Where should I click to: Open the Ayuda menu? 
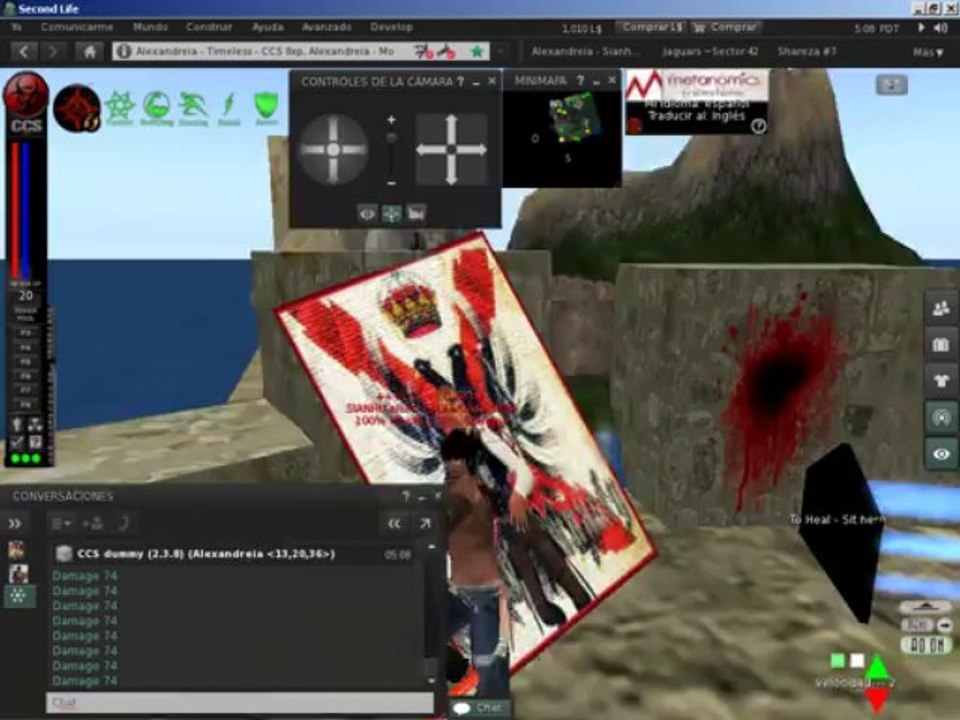point(268,28)
